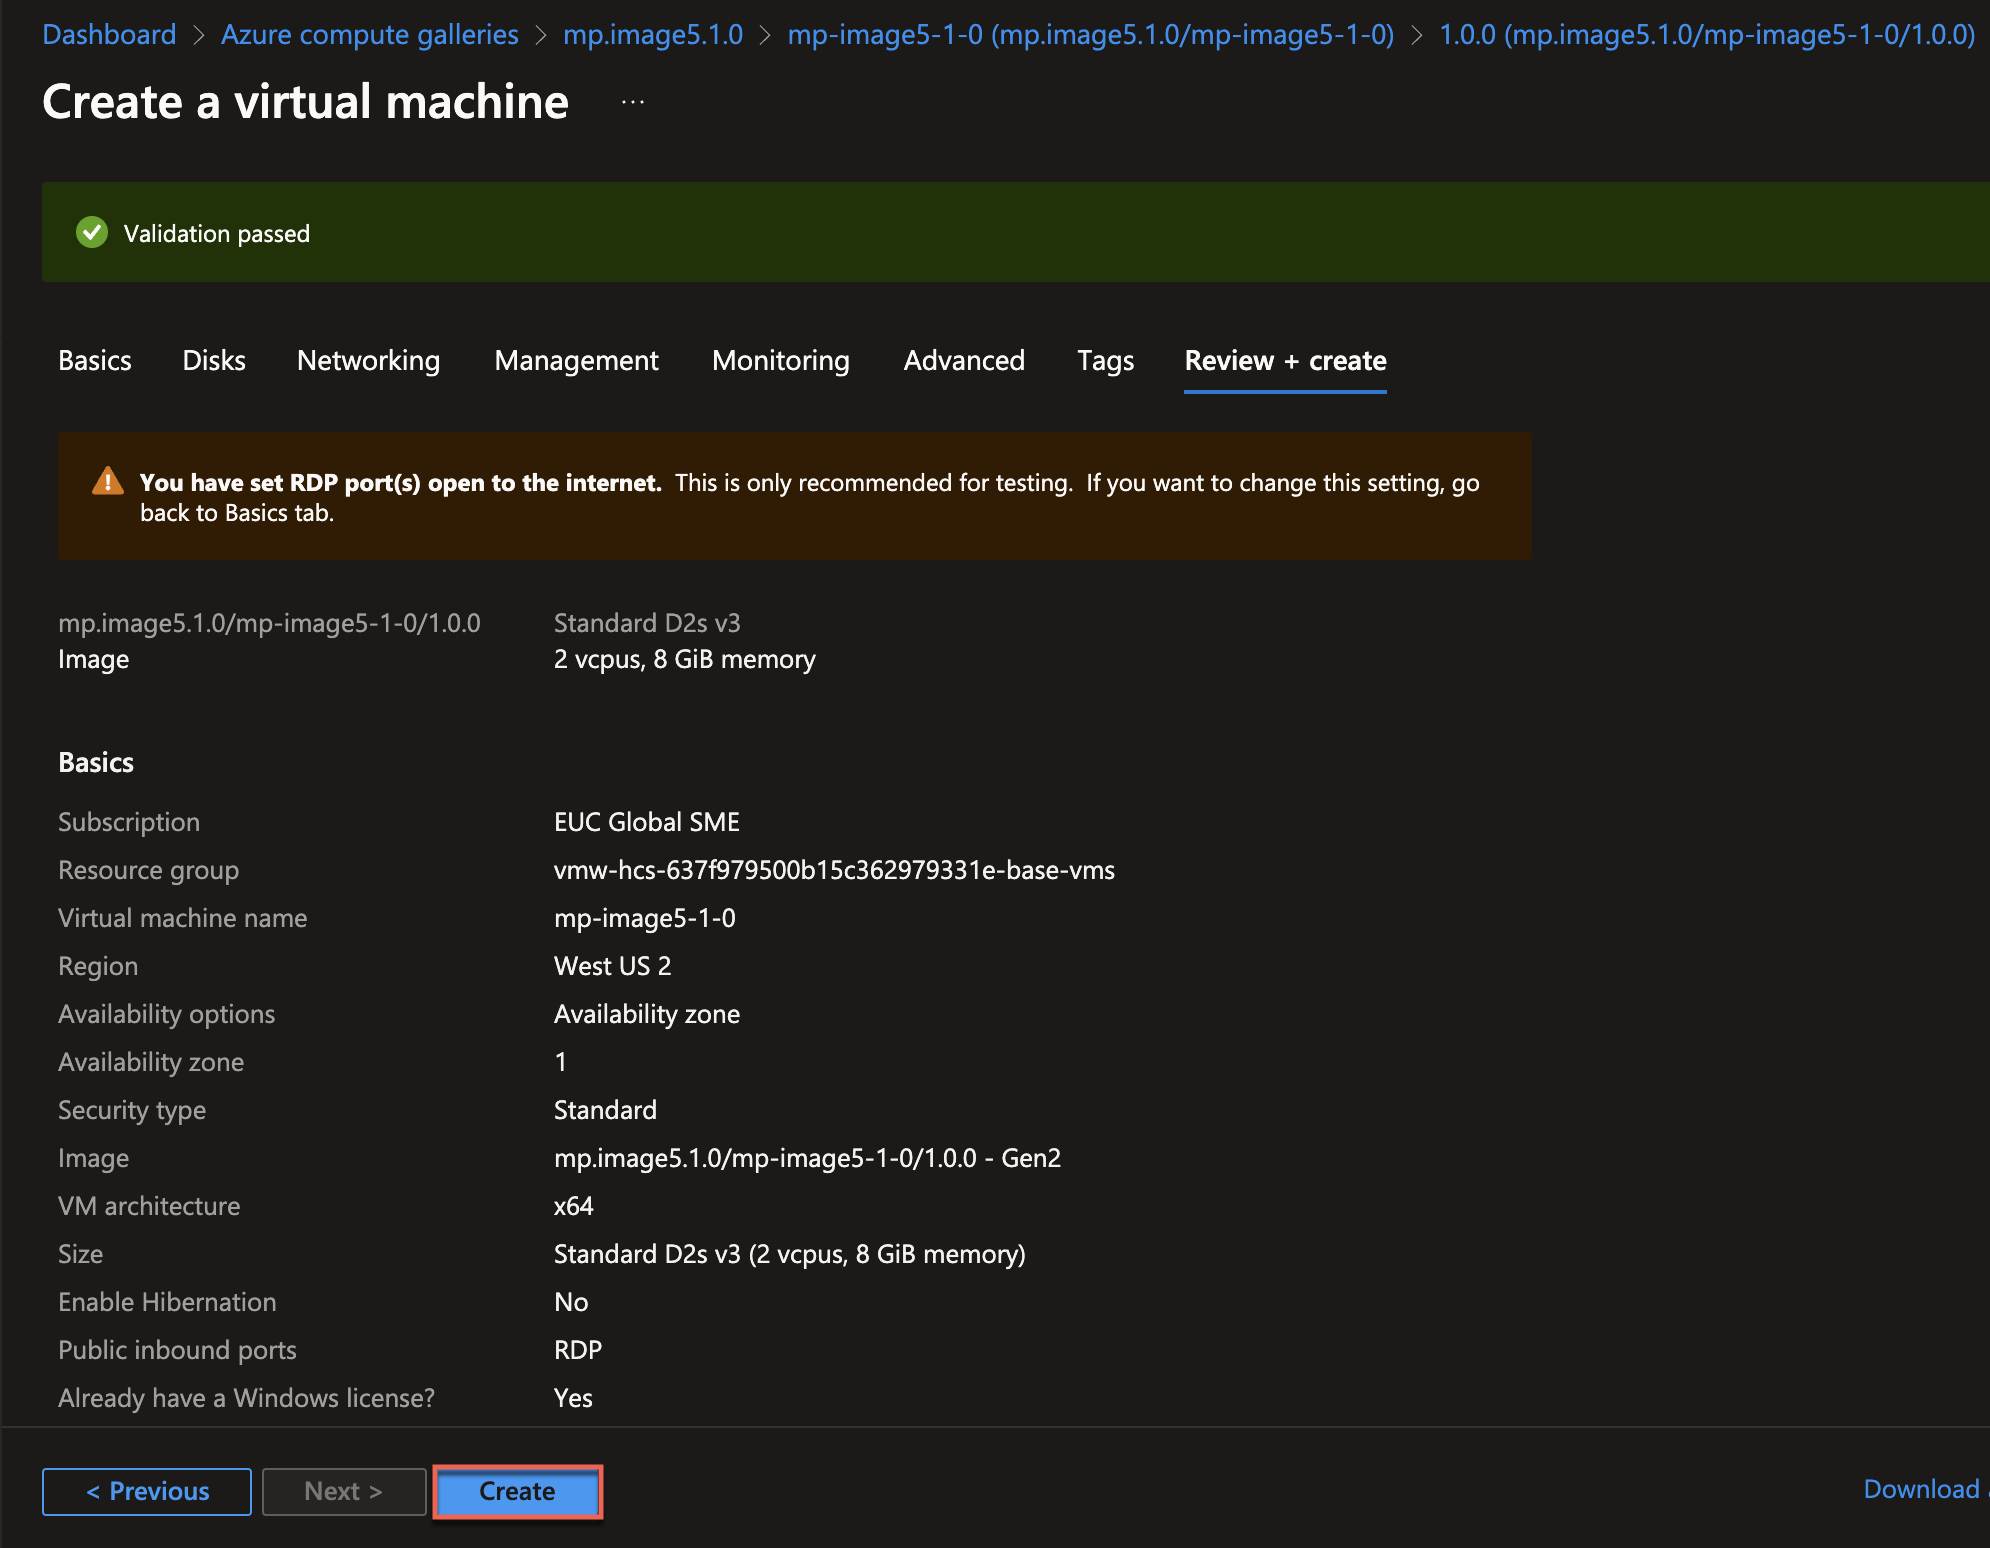
Task: Open mp-image5-1-0 image definition breadcrumb
Action: [1091, 35]
